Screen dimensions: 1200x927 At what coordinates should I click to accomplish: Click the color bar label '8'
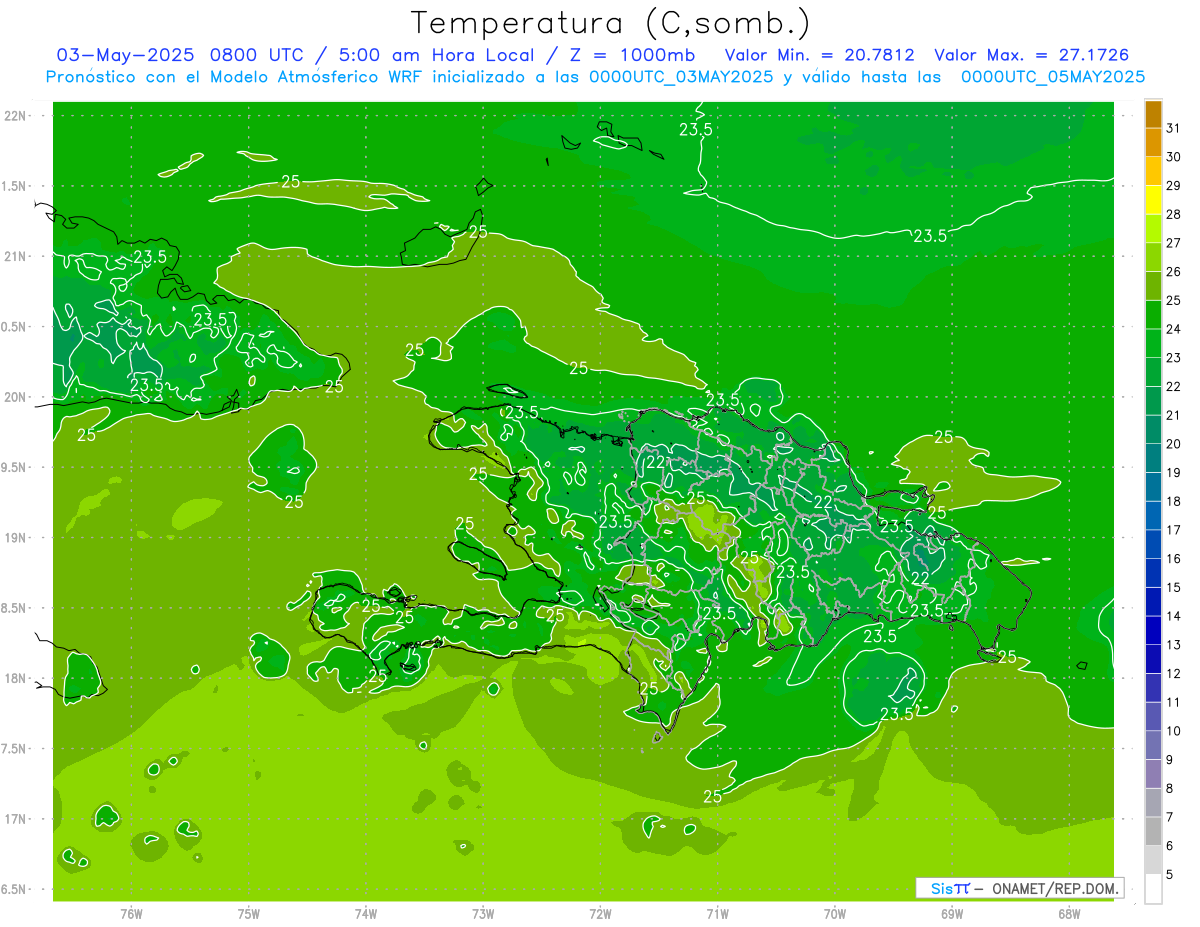[x=1170, y=788]
